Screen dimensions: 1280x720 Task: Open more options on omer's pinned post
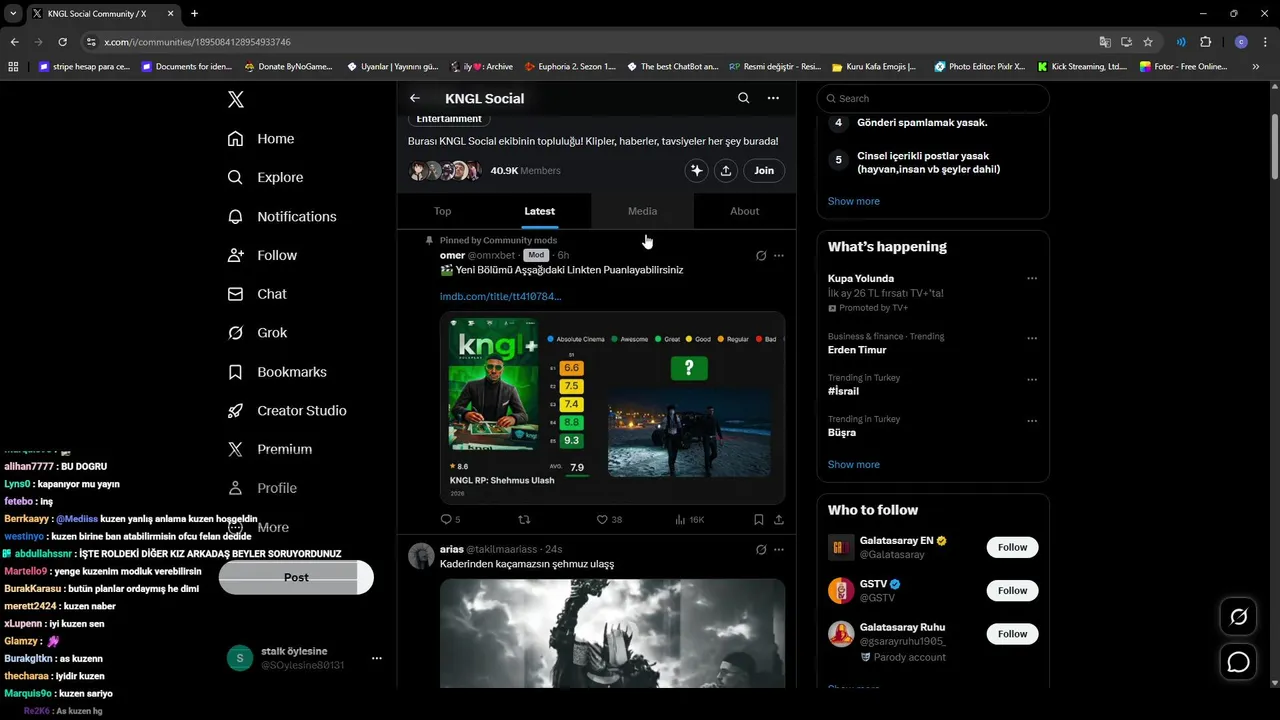point(779,256)
